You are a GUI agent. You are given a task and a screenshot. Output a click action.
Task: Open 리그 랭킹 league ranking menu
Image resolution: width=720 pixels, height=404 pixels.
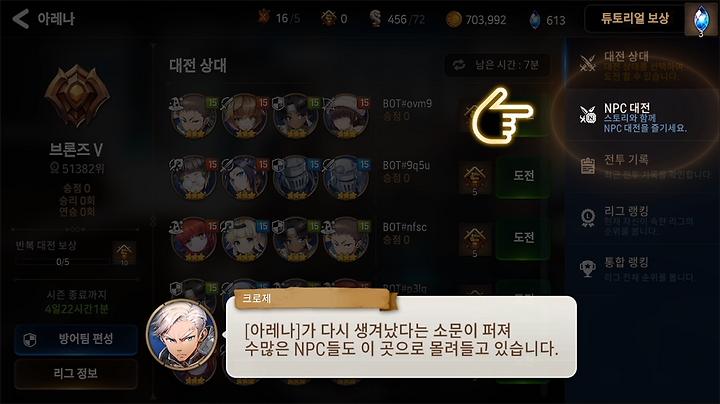tap(642, 218)
